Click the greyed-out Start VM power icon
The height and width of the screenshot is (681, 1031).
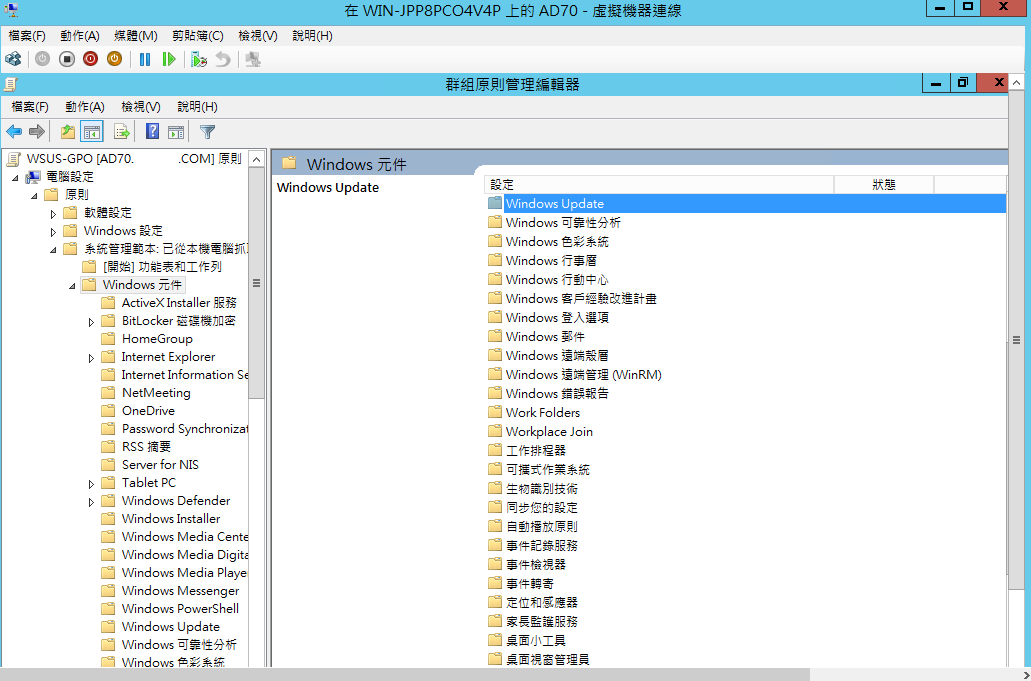pos(43,59)
